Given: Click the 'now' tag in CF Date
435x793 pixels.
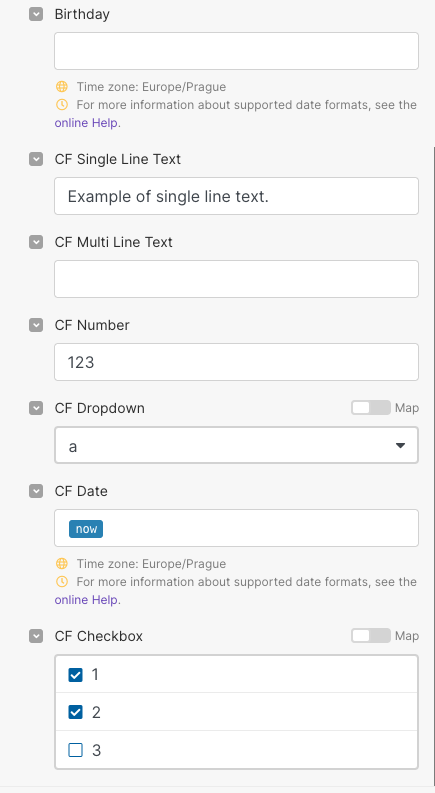Looking at the screenshot, I should click(x=86, y=528).
